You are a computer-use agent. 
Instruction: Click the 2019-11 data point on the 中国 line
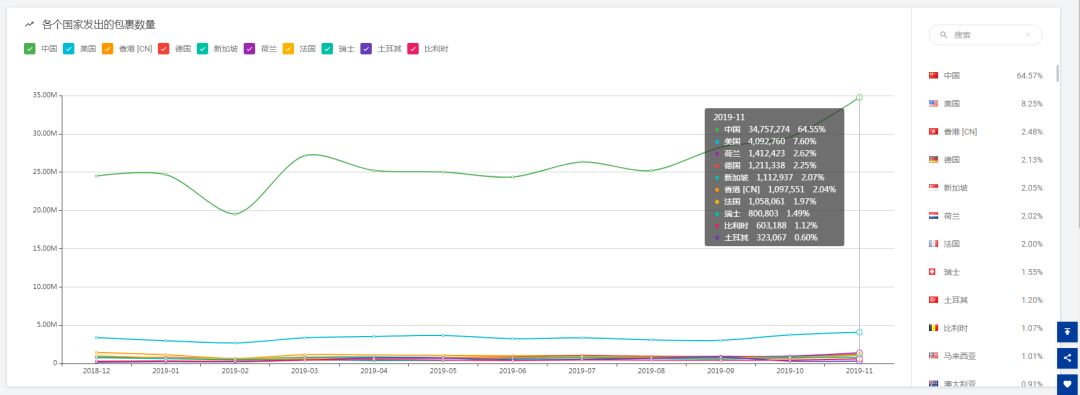(x=860, y=97)
